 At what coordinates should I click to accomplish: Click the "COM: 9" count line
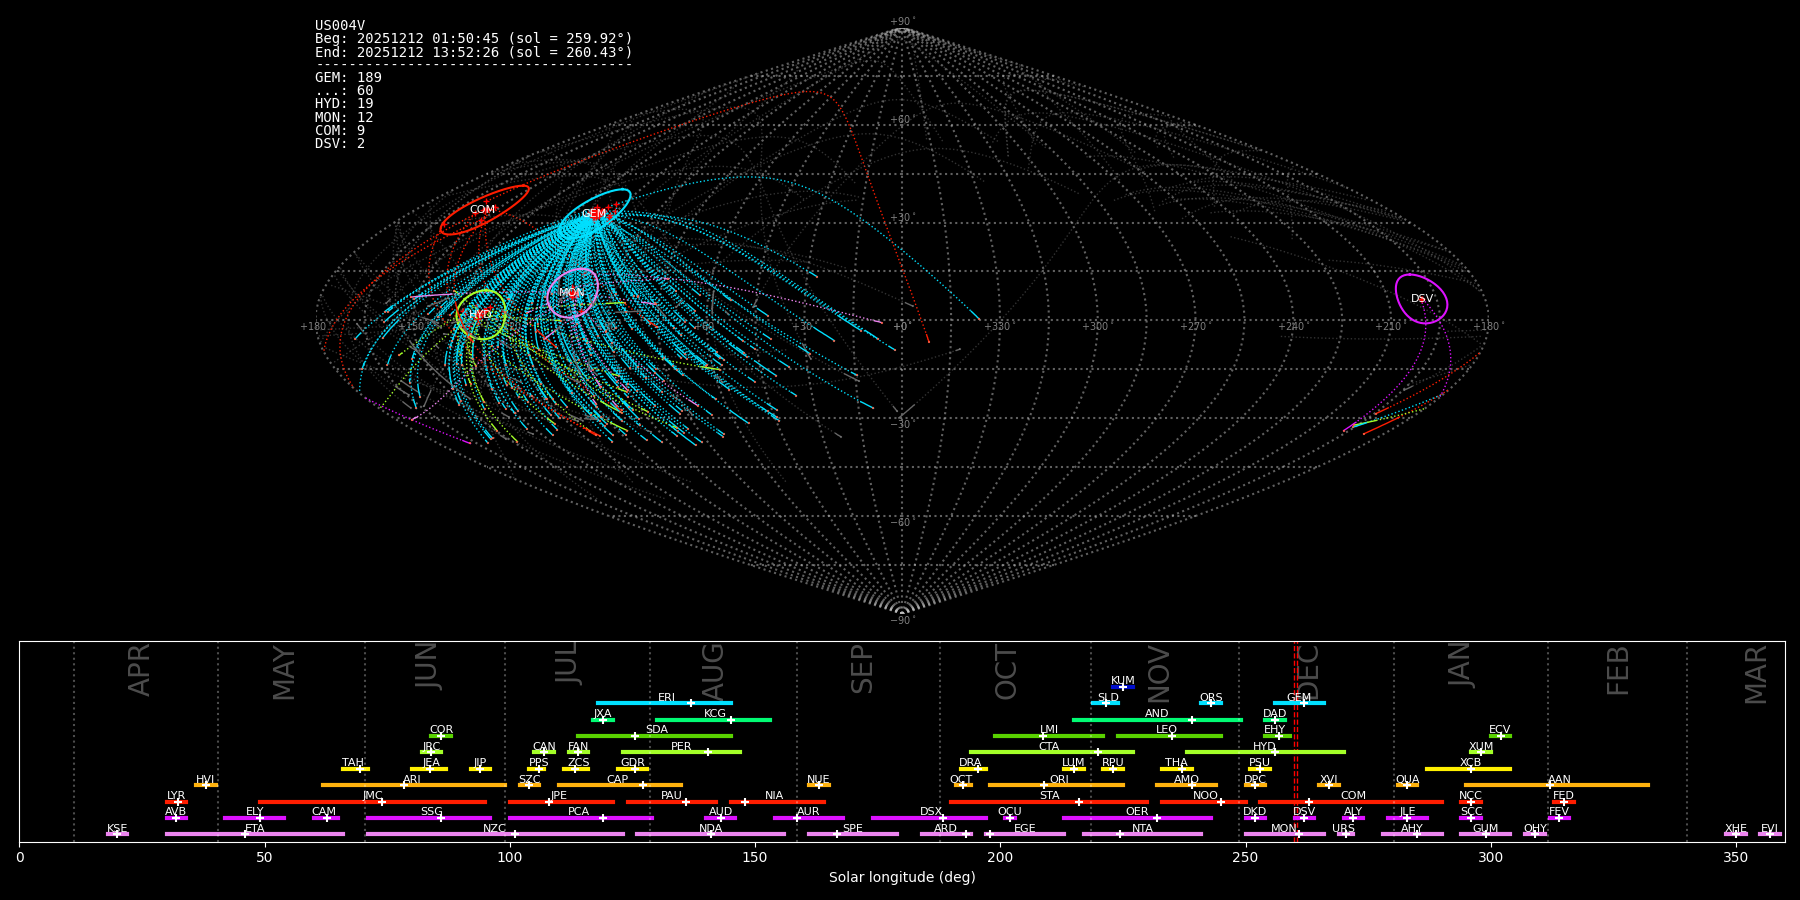pos(340,131)
